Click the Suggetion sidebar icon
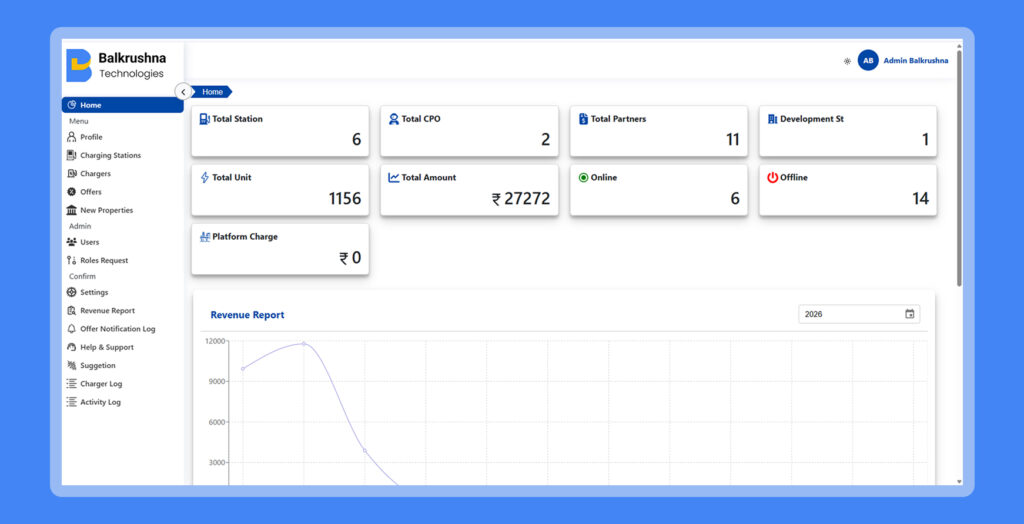 pyautogui.click(x=72, y=365)
